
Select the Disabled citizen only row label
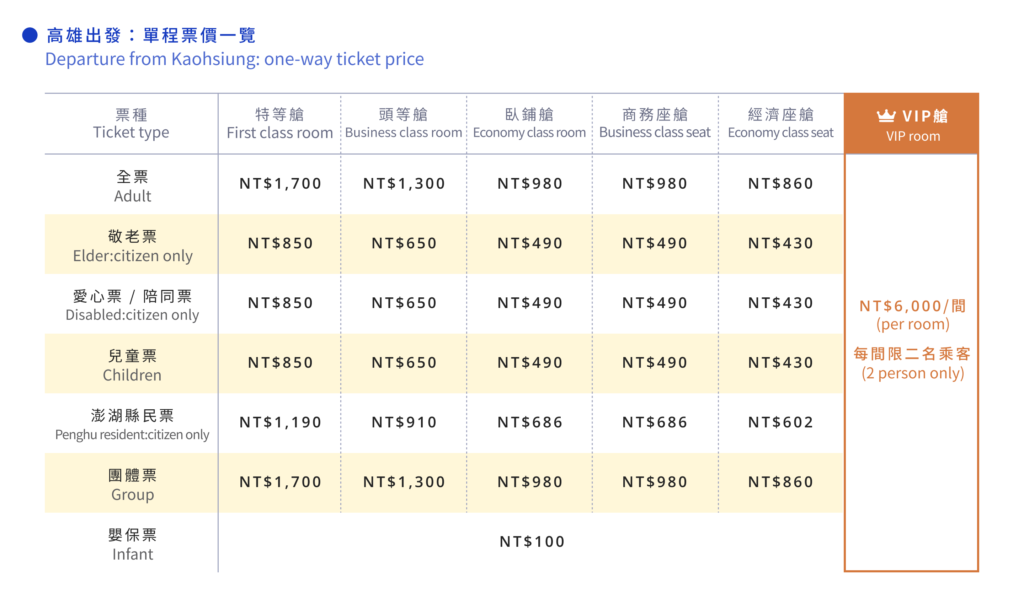(x=132, y=305)
